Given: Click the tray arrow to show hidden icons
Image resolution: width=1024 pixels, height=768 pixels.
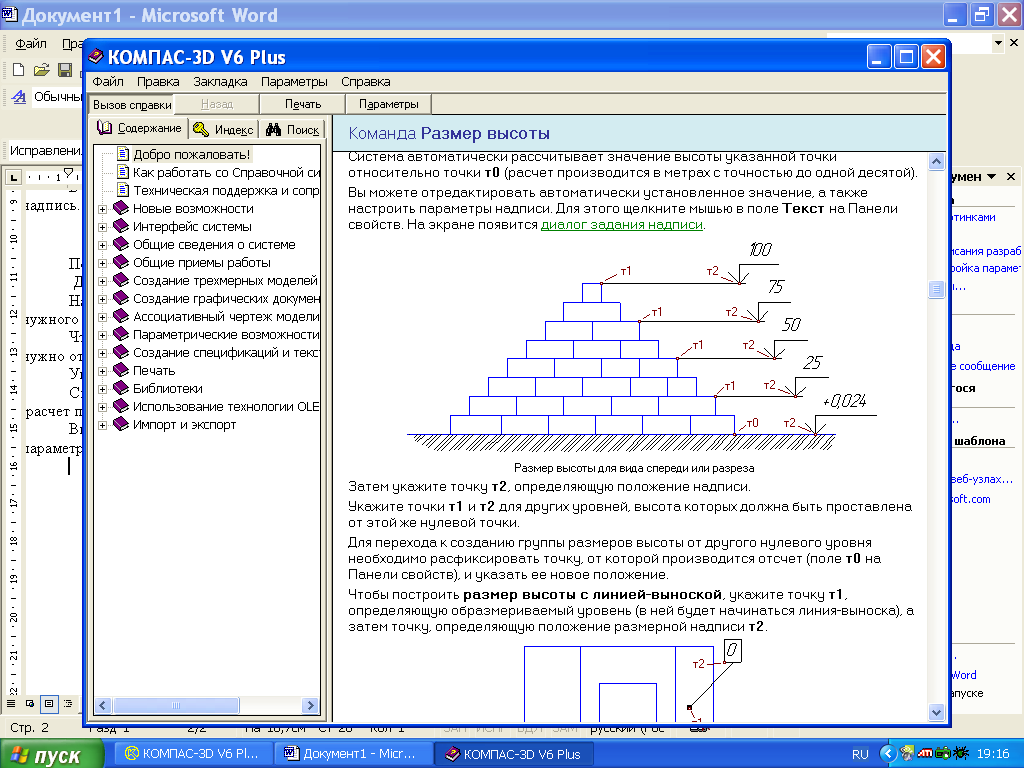Looking at the screenshot, I should click(x=887, y=754).
